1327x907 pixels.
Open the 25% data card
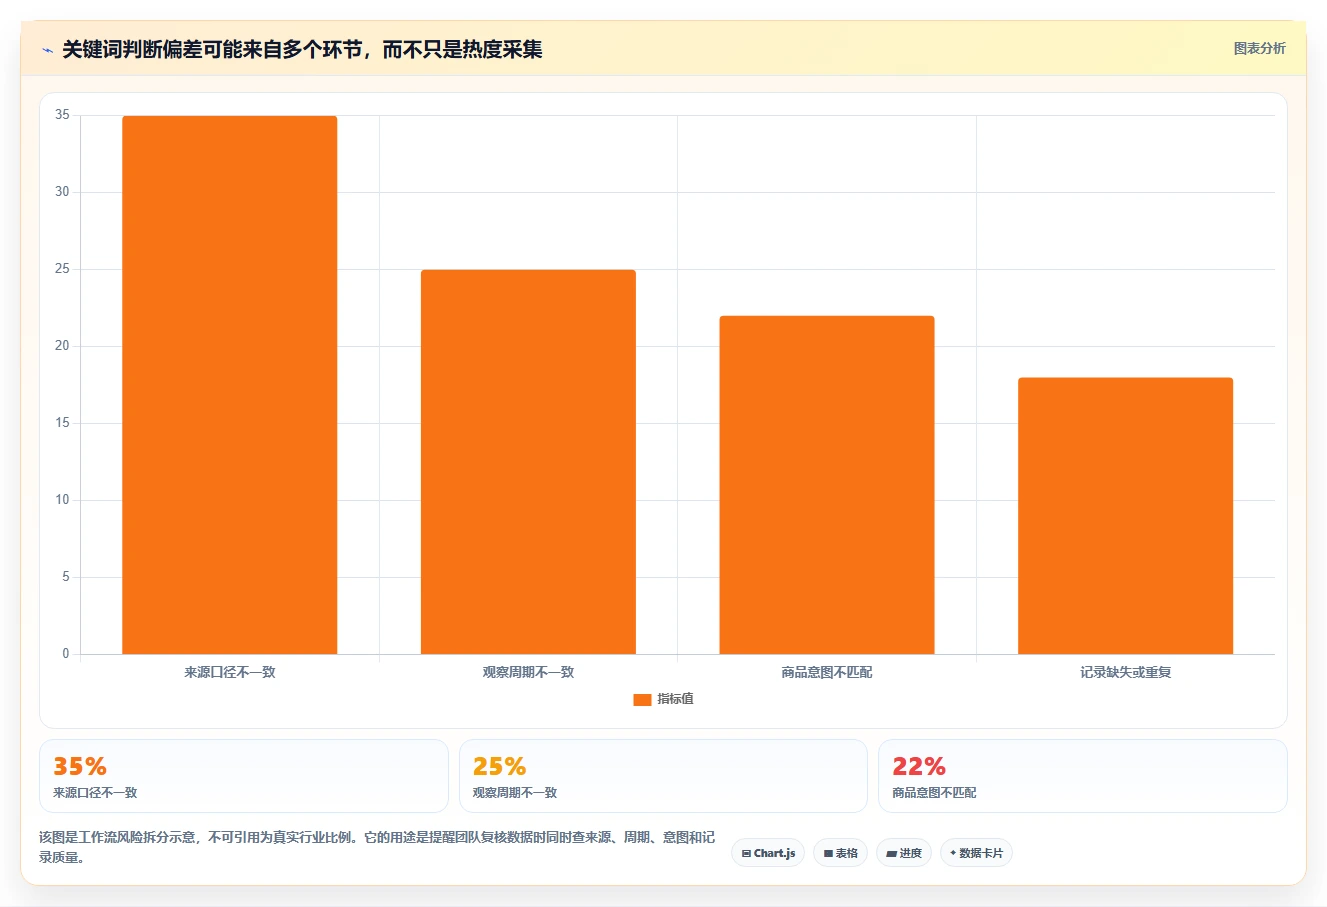pyautogui.click(x=663, y=776)
